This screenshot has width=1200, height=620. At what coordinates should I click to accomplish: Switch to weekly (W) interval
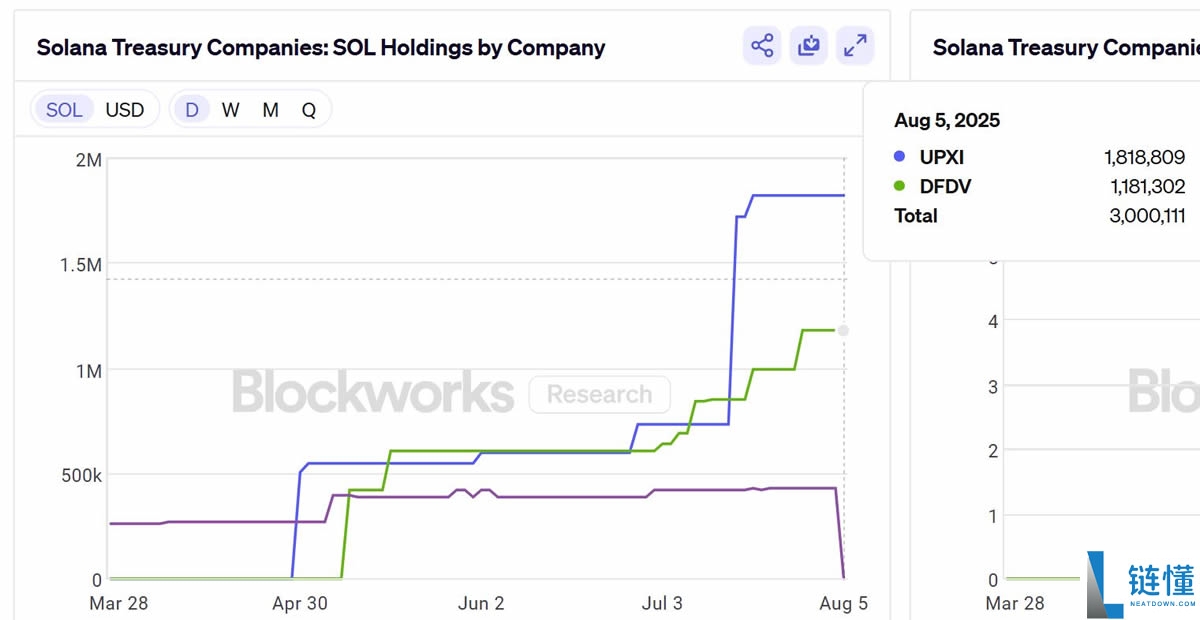(230, 110)
